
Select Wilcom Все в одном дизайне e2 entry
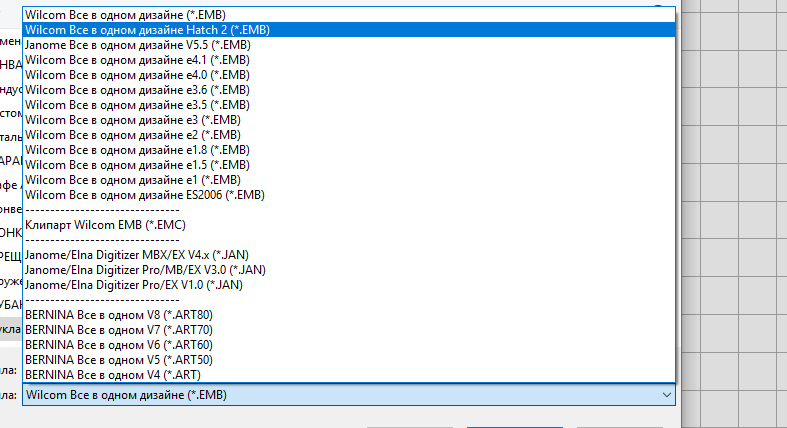point(349,135)
